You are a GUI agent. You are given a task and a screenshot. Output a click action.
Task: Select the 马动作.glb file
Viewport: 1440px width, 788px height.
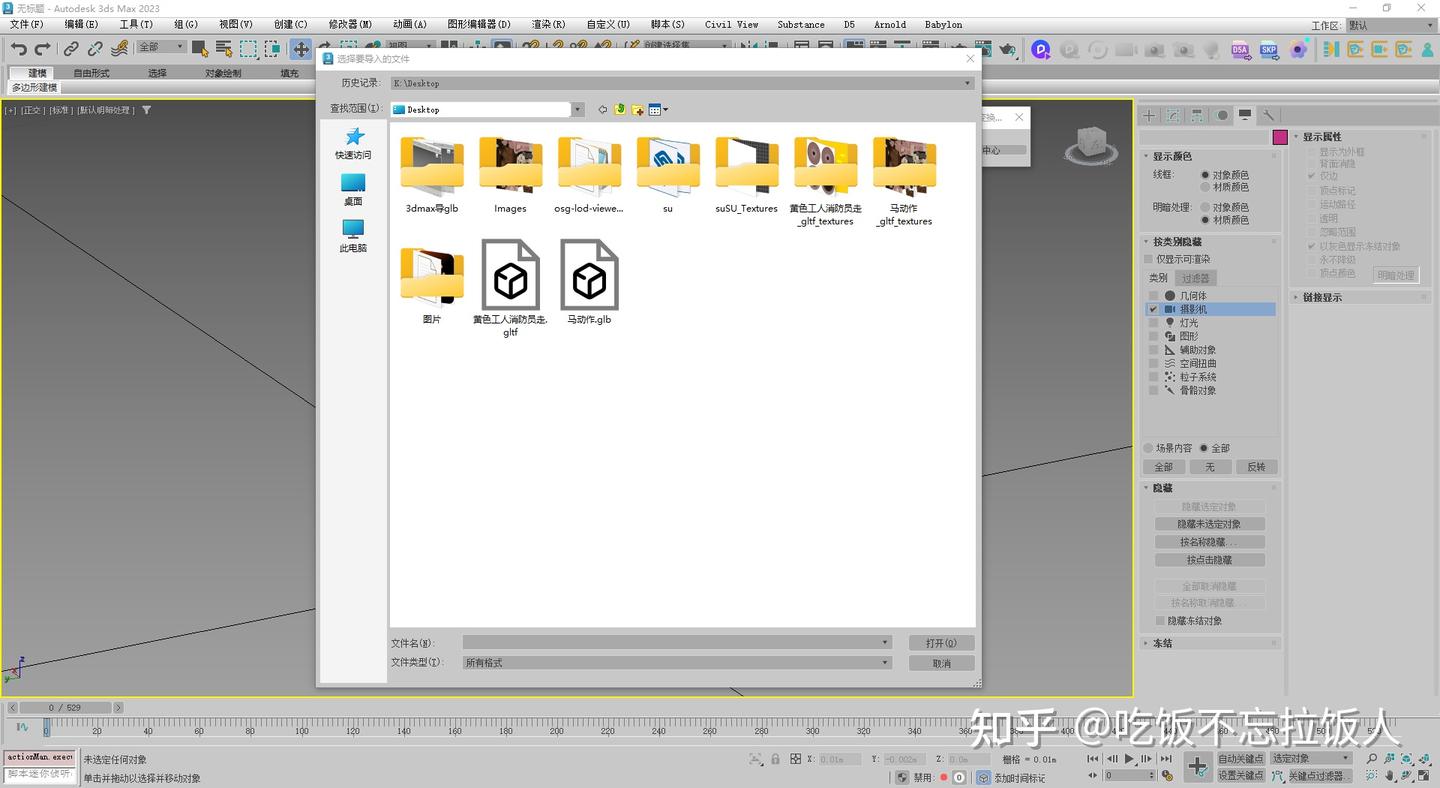[589, 282]
